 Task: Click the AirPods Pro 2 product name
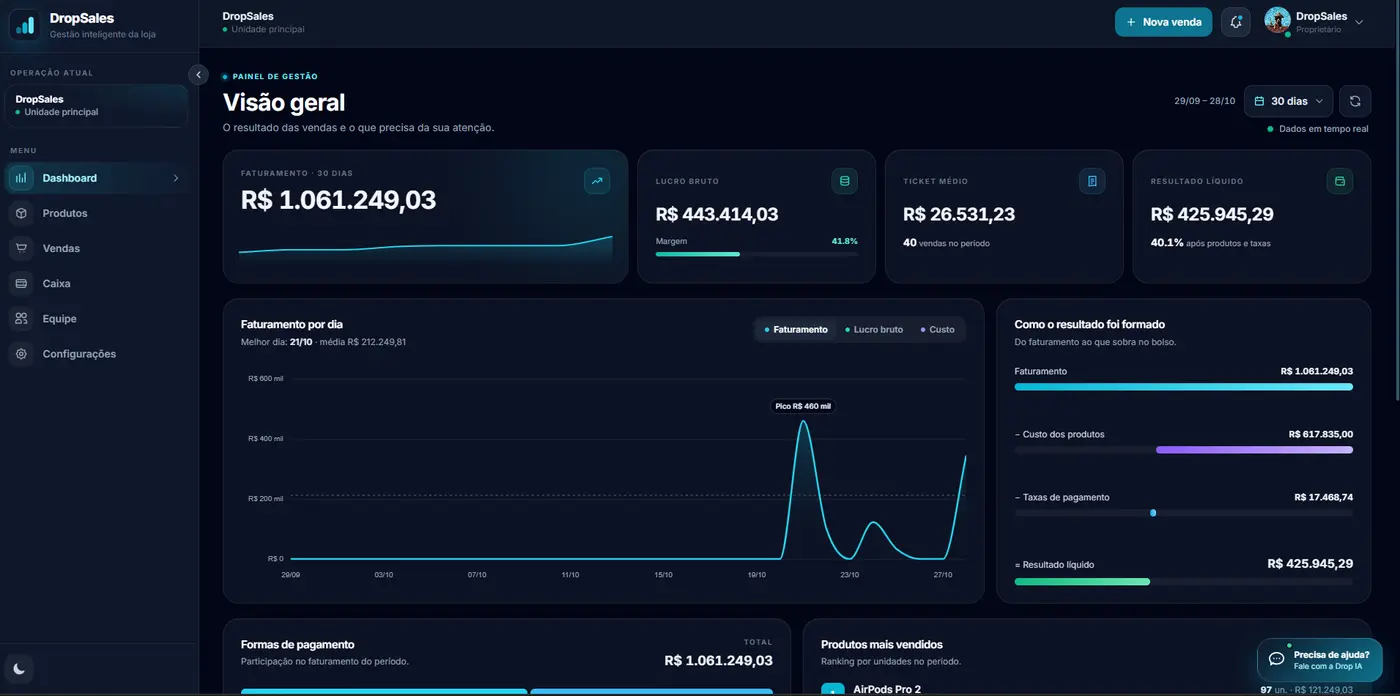point(887,689)
